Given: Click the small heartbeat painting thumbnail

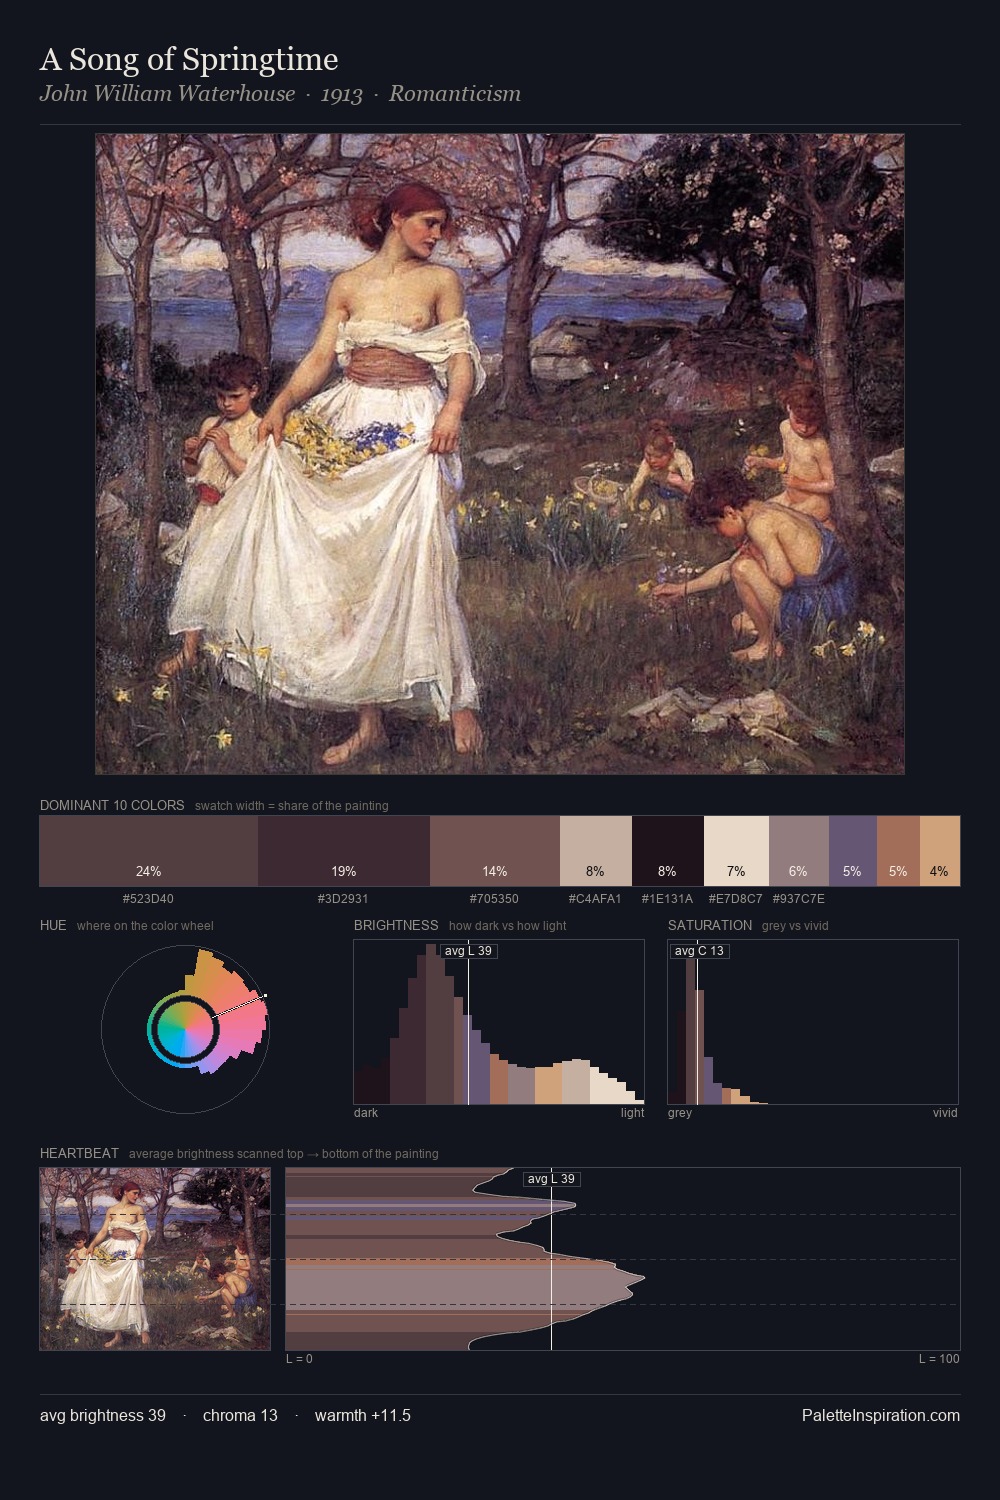Looking at the screenshot, I should point(155,1259).
